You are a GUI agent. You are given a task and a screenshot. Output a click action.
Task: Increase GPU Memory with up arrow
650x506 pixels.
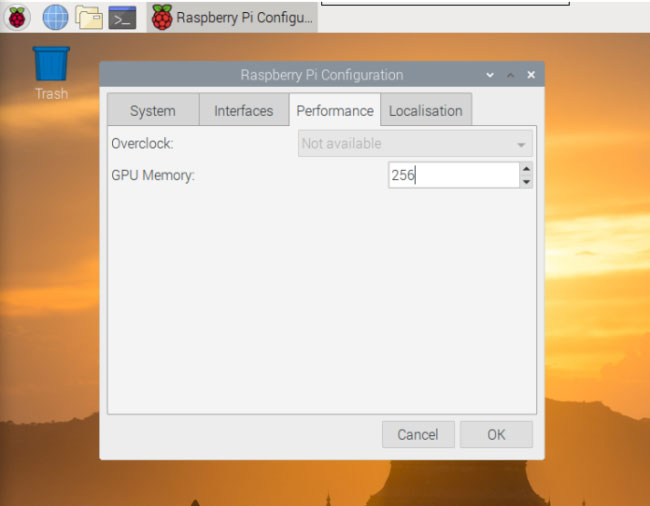526,169
